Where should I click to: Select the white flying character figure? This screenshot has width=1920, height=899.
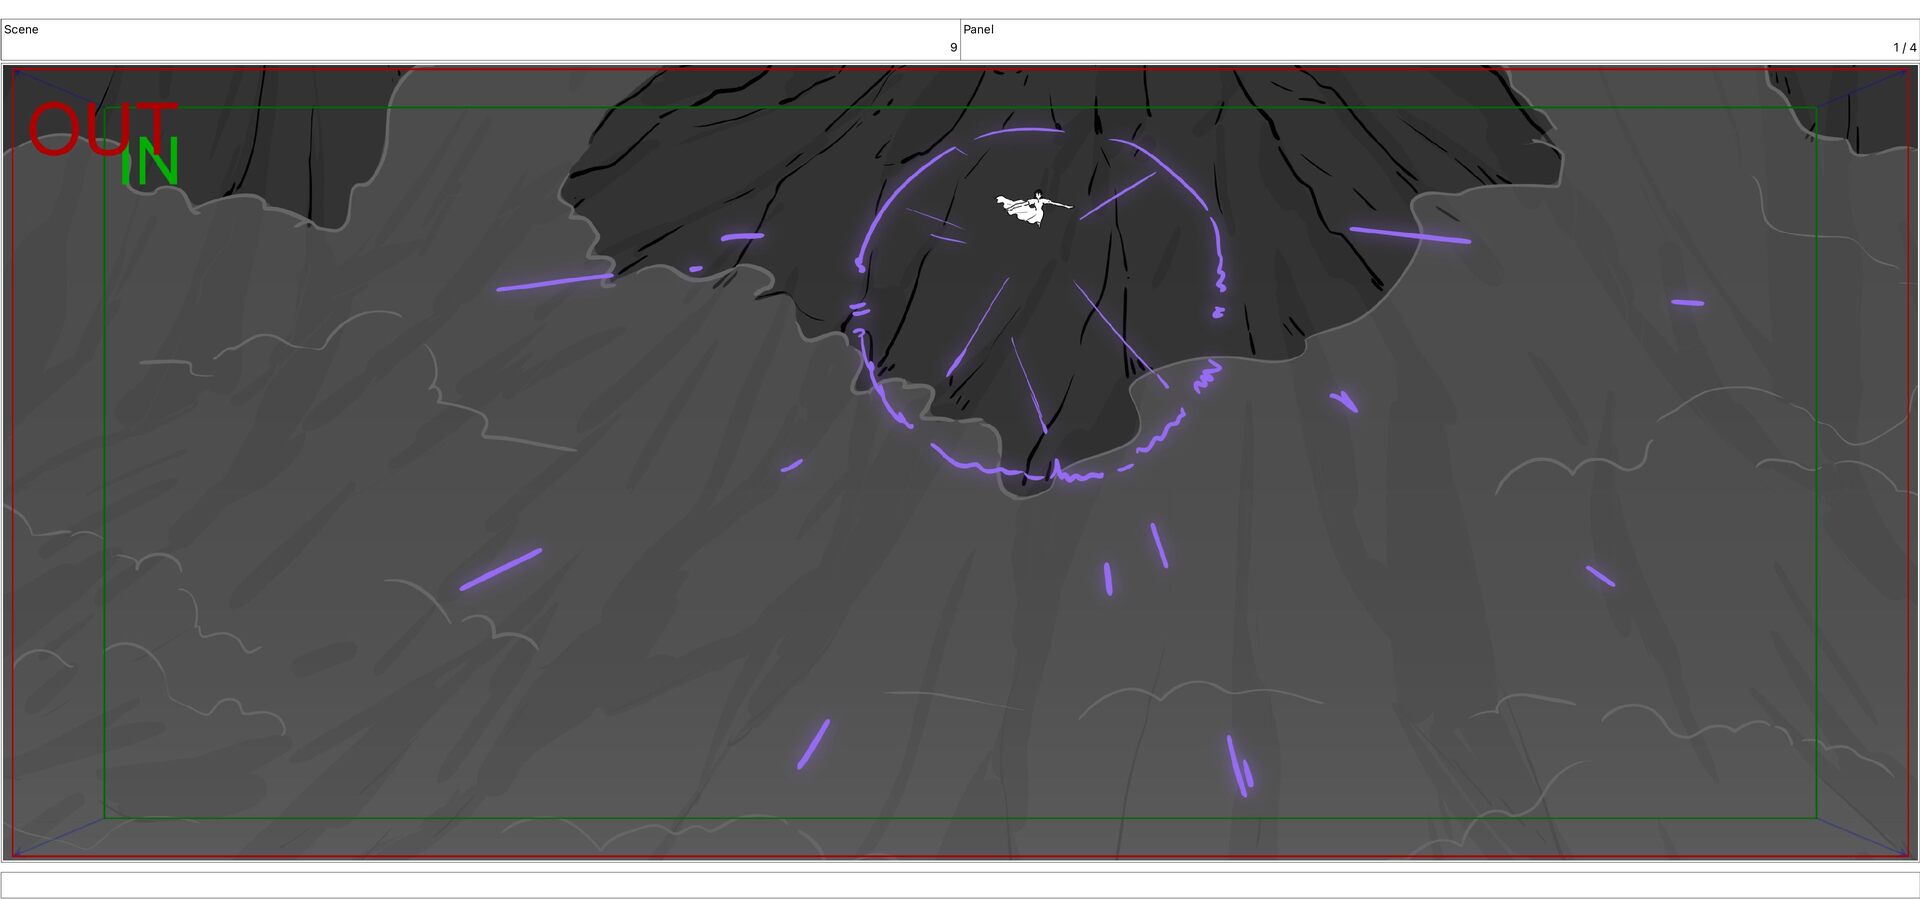1033,208
